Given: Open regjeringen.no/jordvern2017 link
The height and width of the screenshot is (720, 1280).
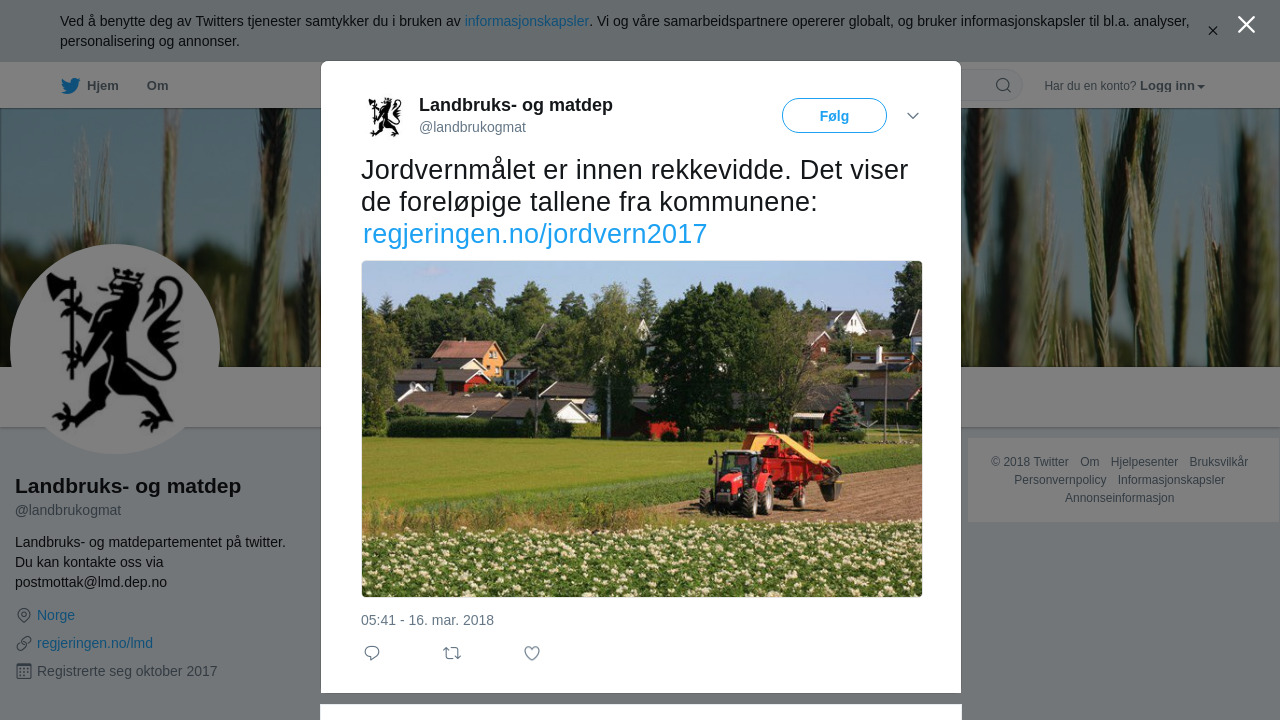Looking at the screenshot, I should pyautogui.click(x=535, y=234).
